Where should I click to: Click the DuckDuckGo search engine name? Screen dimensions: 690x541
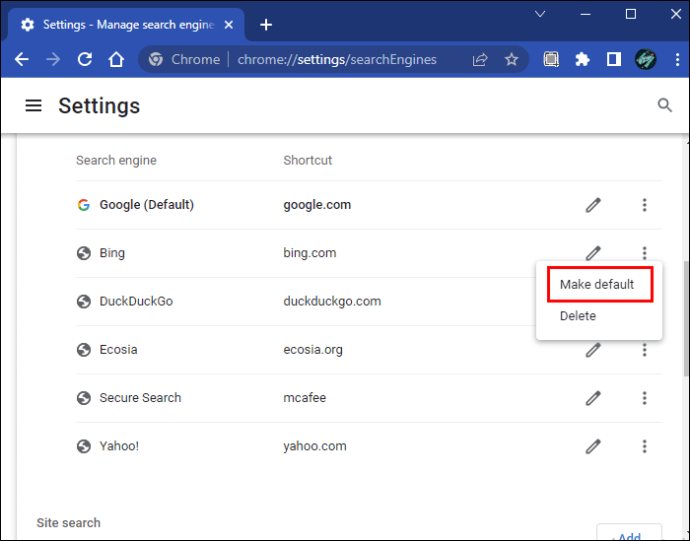click(x=136, y=302)
